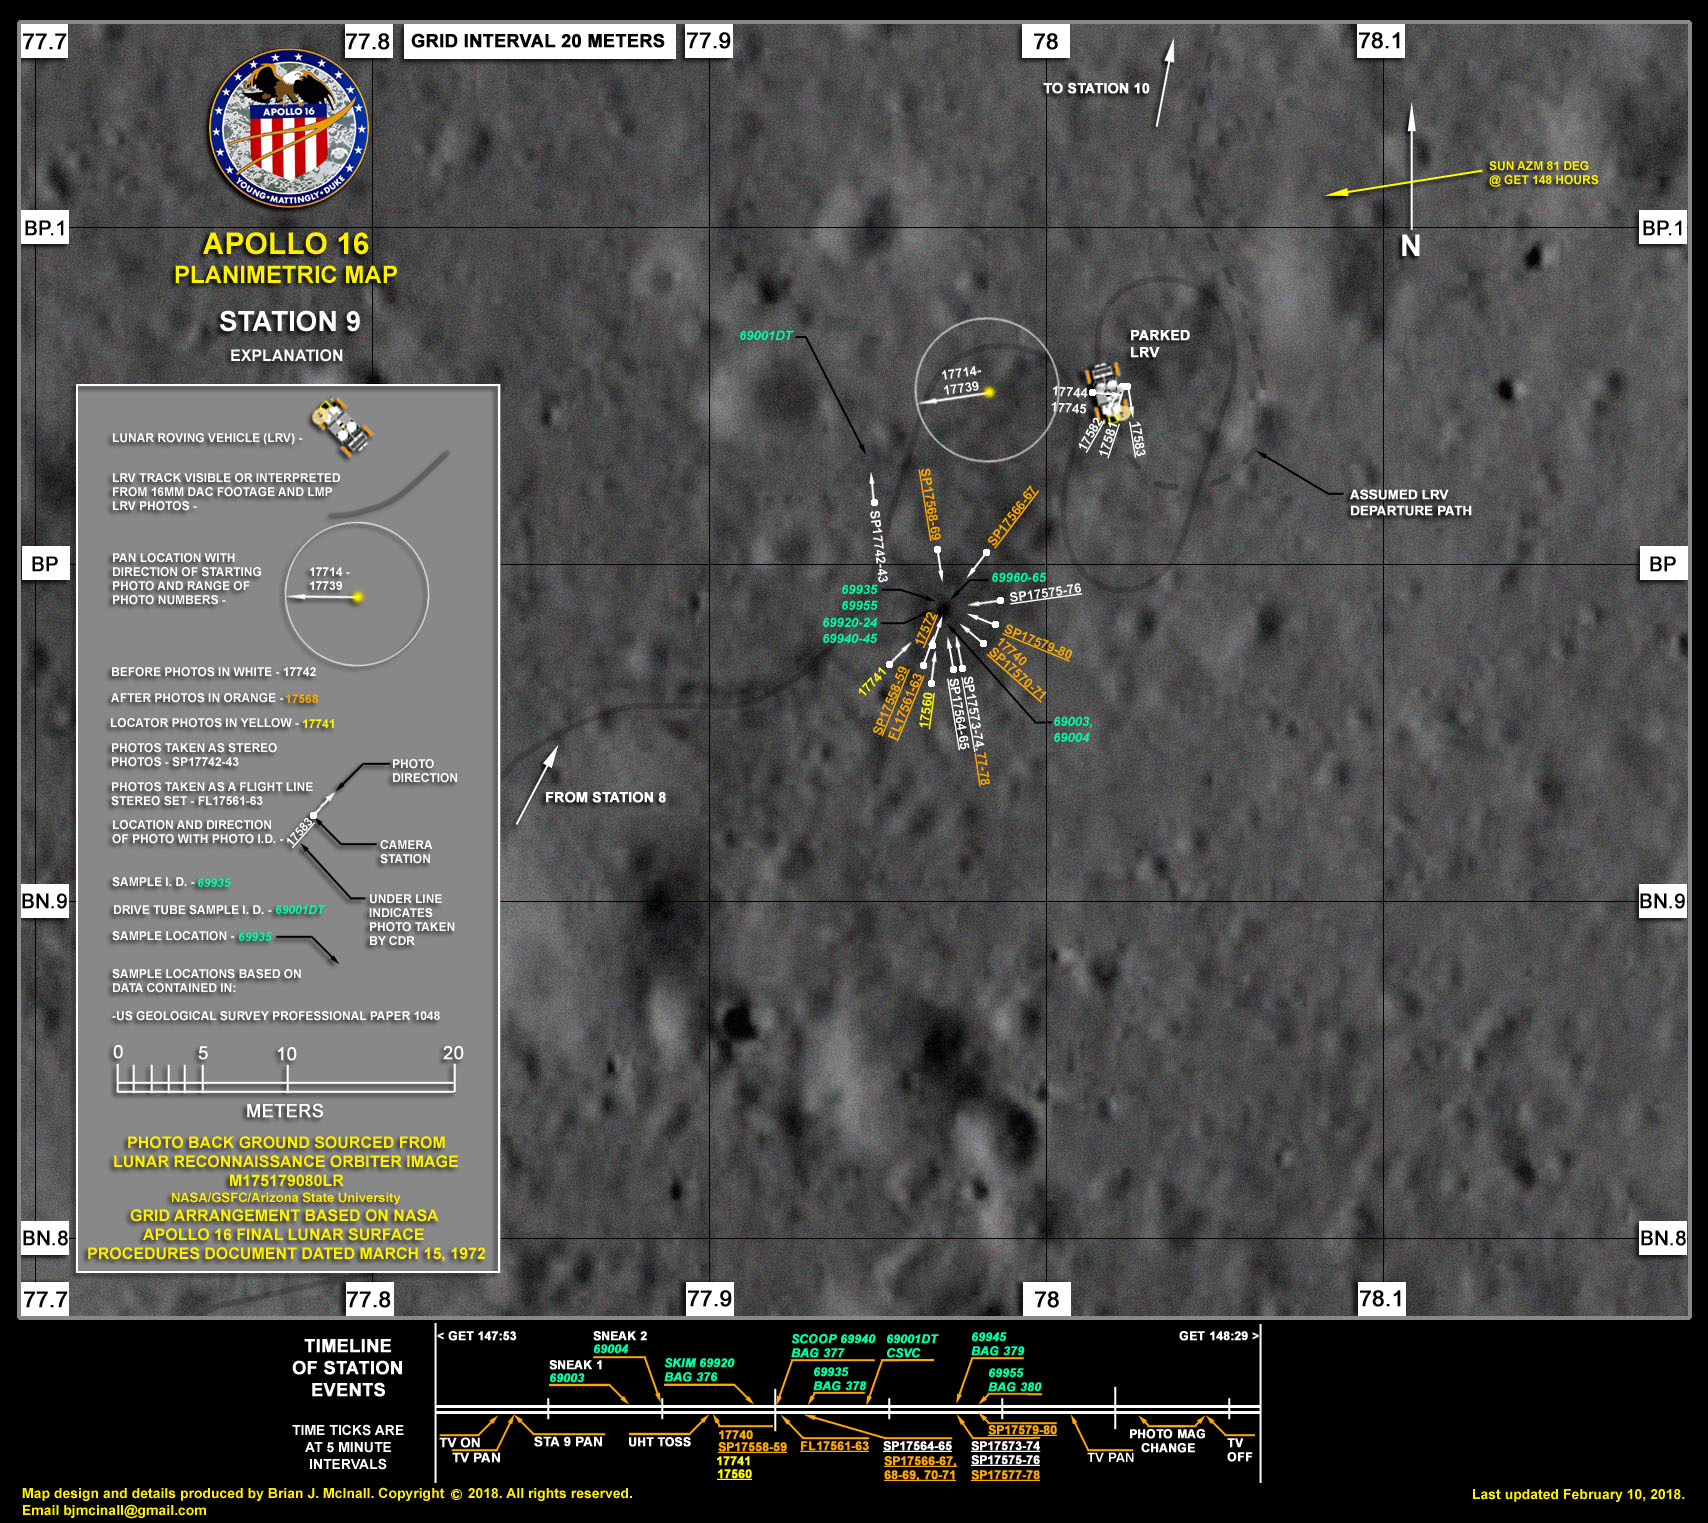
Task: Select the STA 9 PAN timeline event
Action: coord(568,1441)
